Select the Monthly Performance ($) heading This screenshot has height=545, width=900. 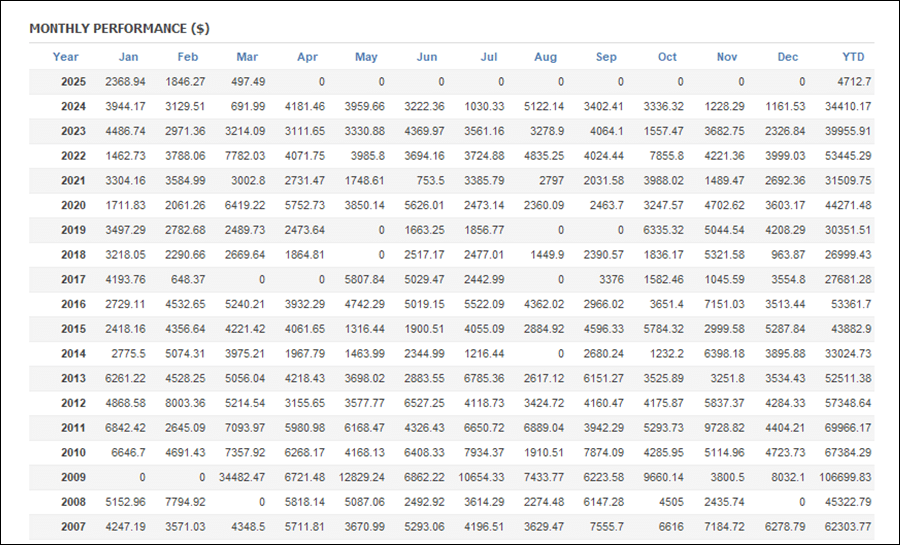(119, 29)
